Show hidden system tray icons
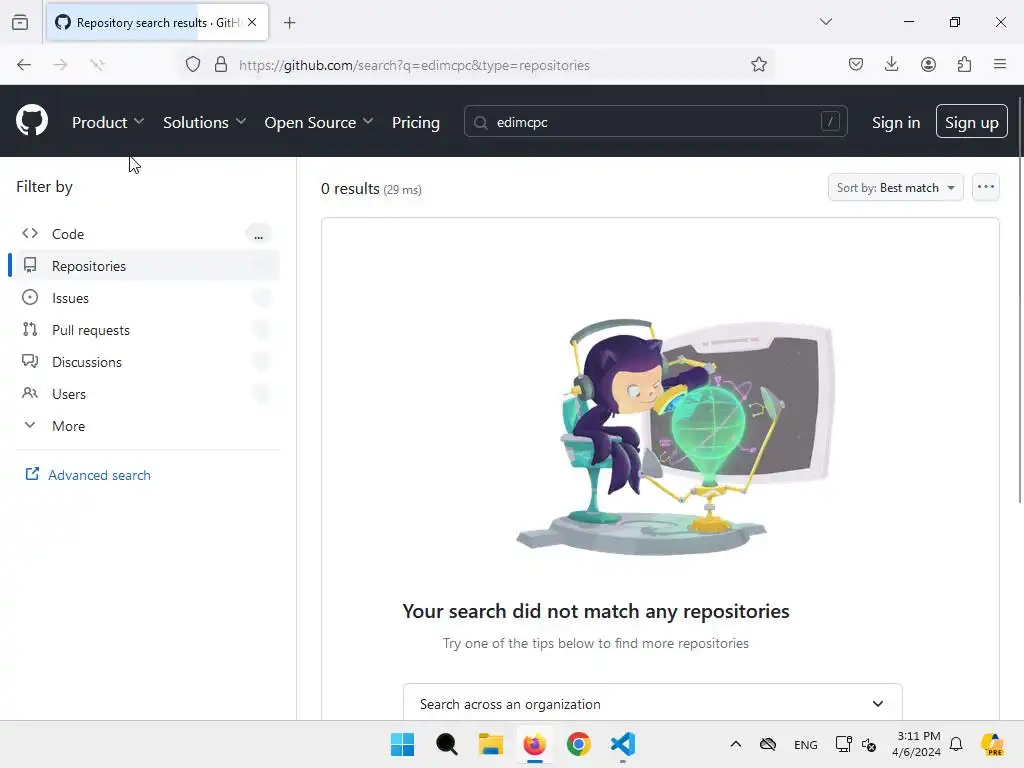This screenshot has height=768, width=1024. pos(735,744)
